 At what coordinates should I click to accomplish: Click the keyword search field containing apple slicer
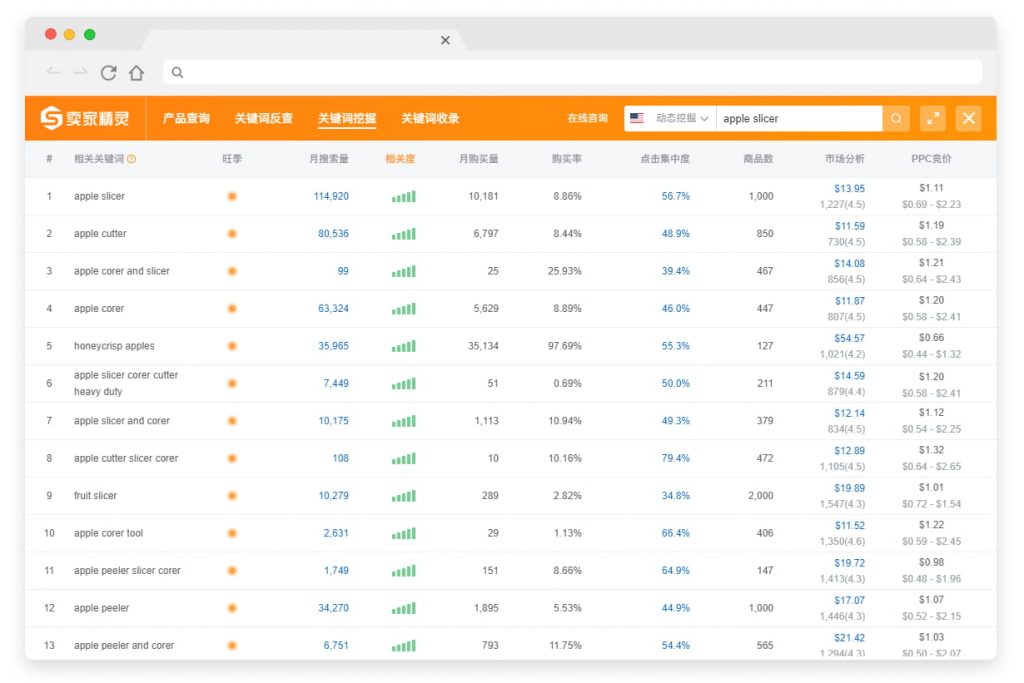pos(797,118)
